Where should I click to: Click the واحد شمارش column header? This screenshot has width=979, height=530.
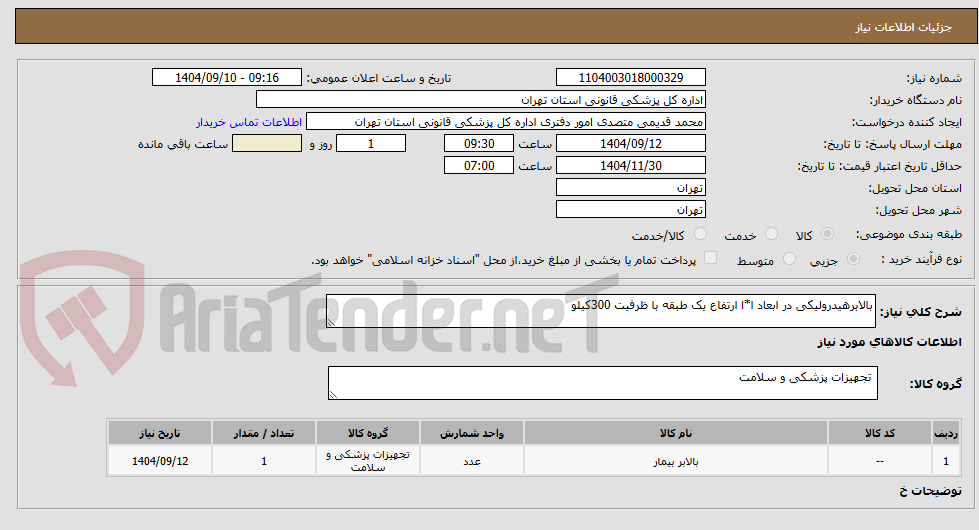(471, 433)
